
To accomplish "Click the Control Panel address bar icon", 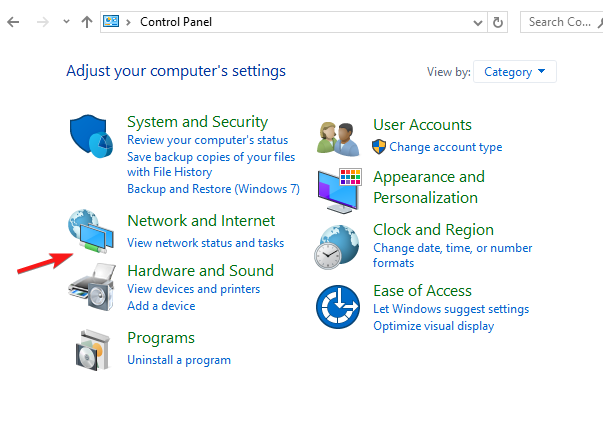I will point(111,22).
